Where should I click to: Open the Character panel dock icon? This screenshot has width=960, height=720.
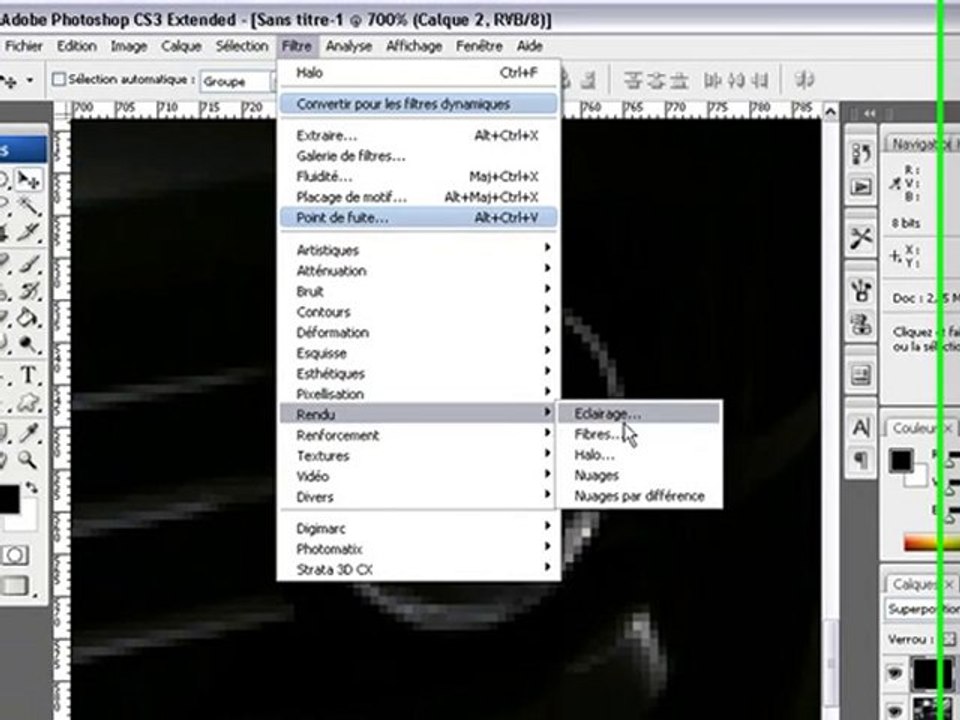(x=861, y=427)
